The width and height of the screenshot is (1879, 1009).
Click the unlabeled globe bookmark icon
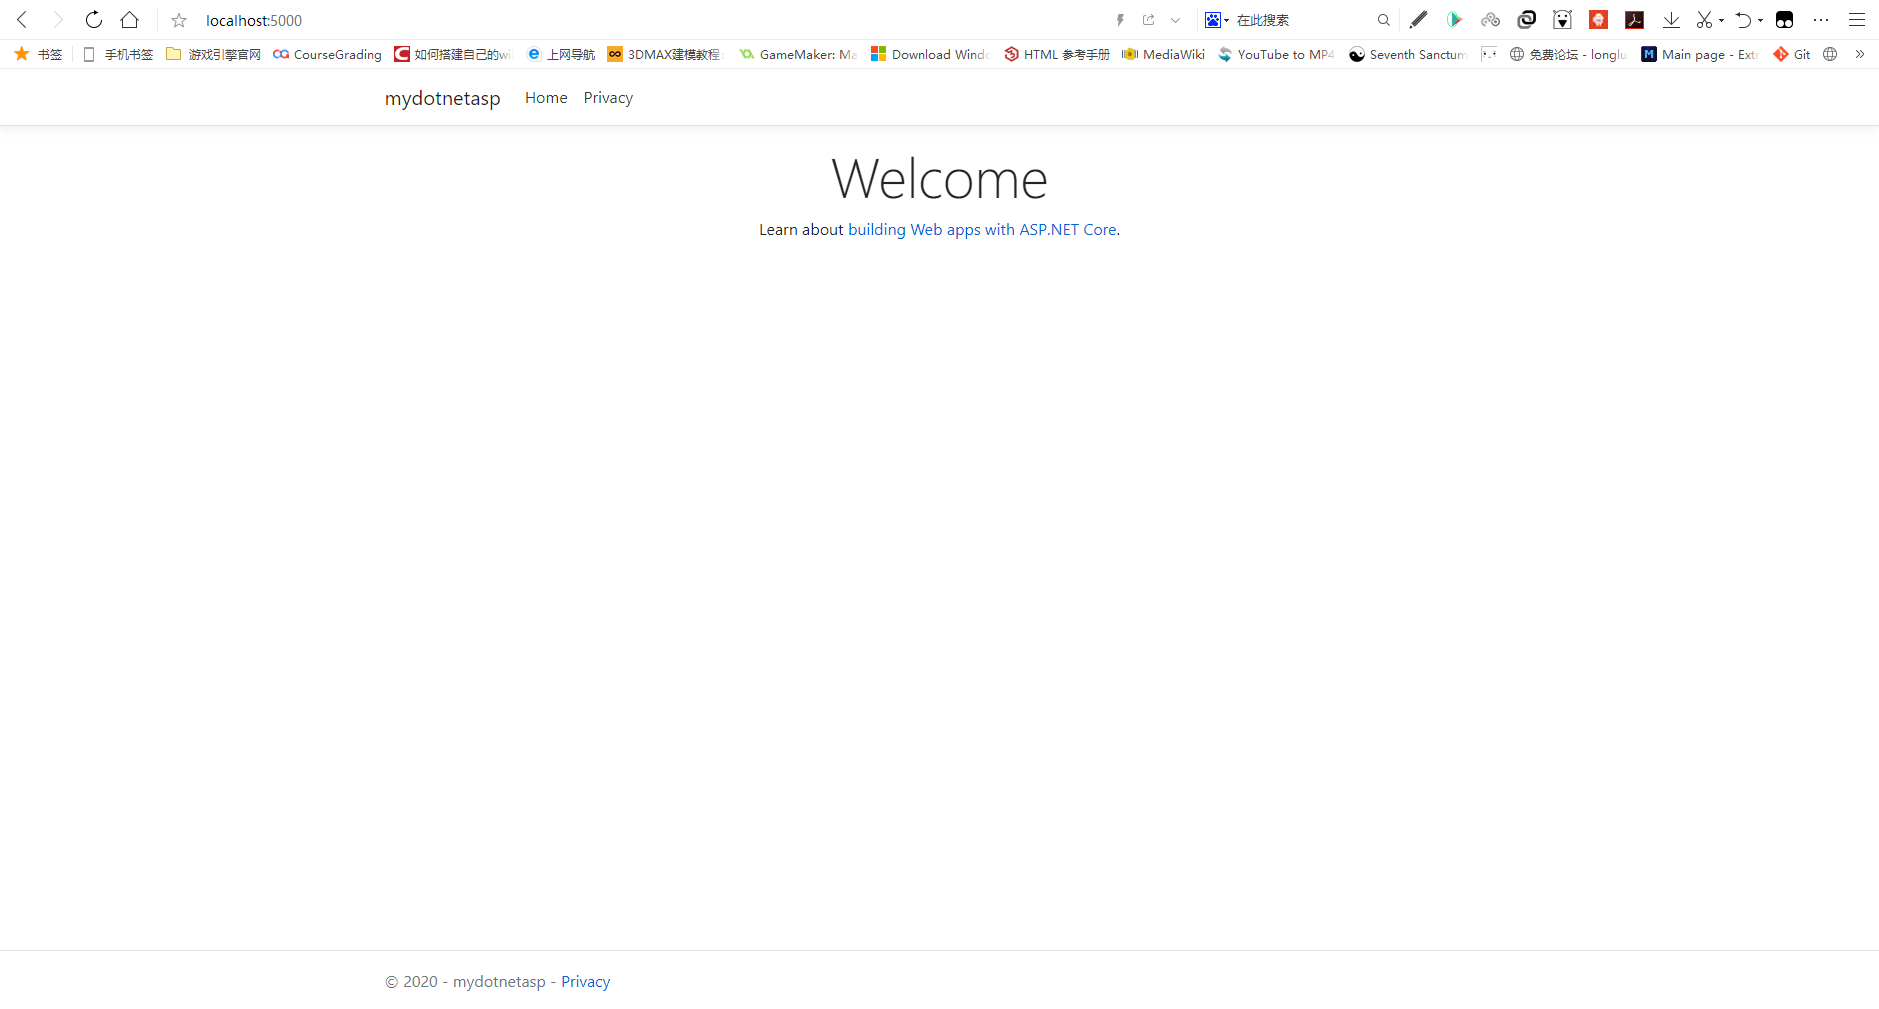point(1830,54)
